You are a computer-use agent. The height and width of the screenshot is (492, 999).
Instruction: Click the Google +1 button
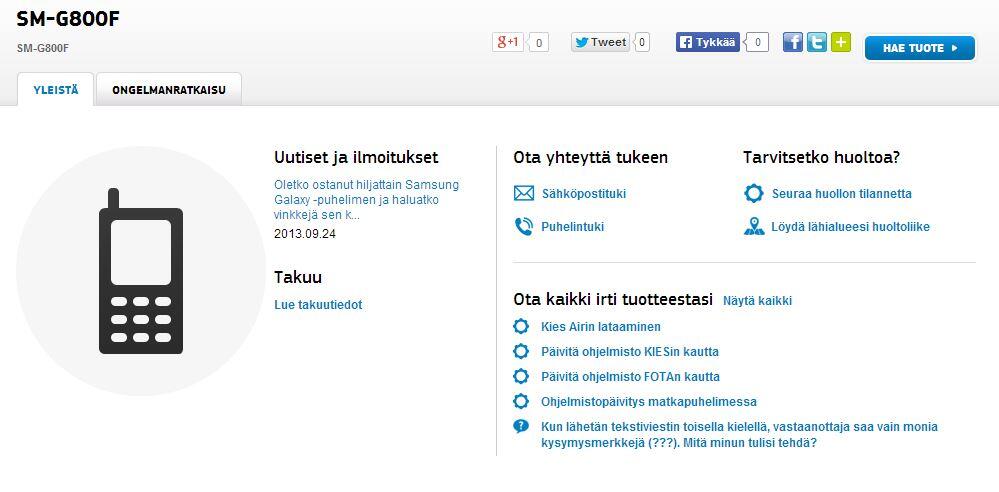pyautogui.click(x=507, y=42)
